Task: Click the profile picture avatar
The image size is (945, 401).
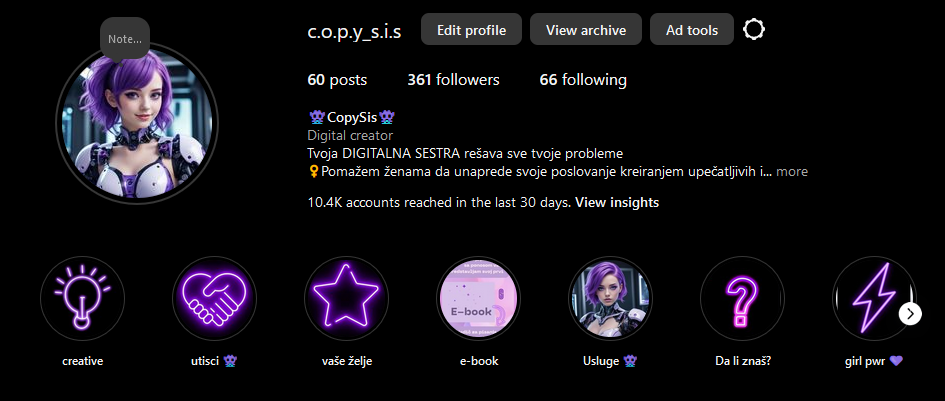Action: (x=137, y=124)
